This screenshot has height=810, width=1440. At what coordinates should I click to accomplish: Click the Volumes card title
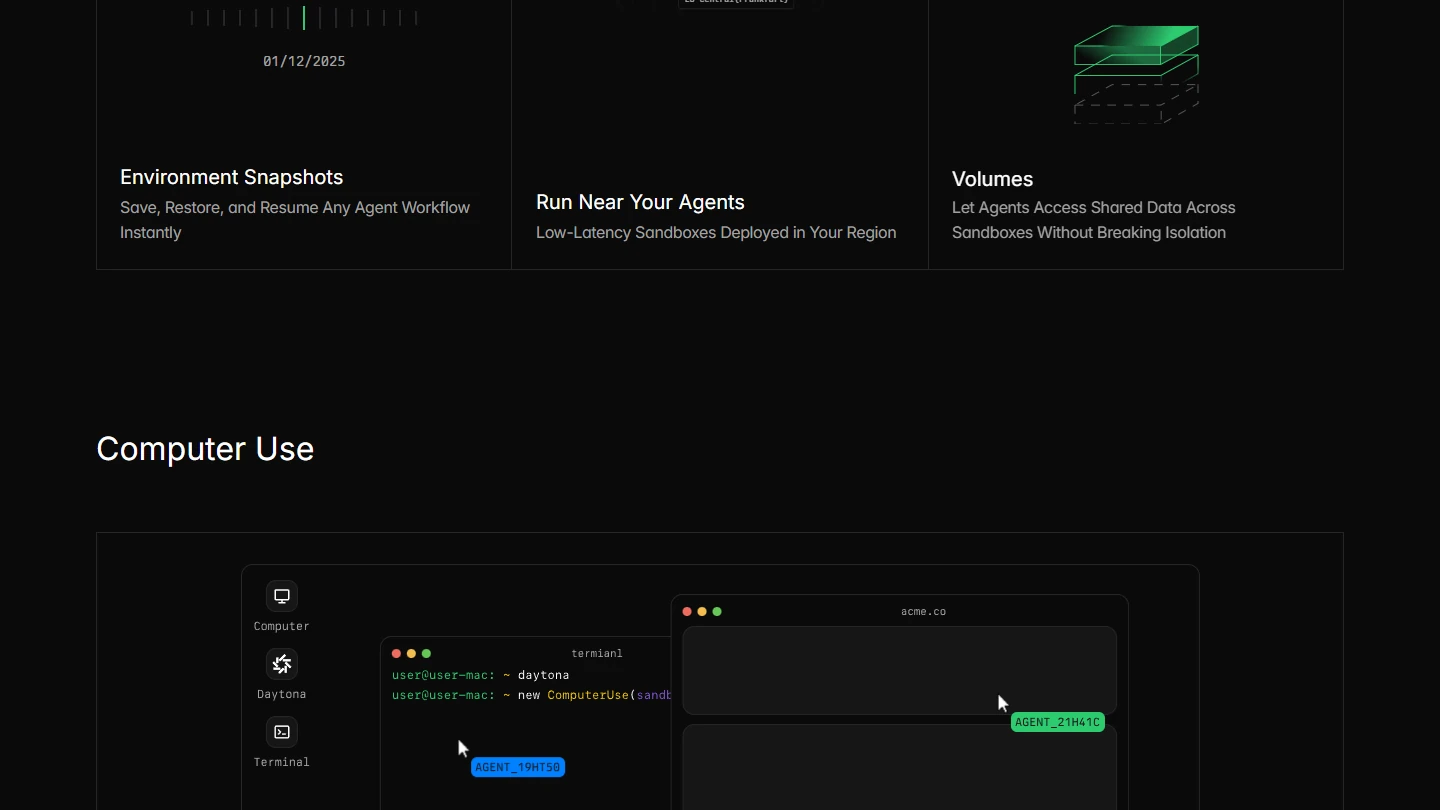(992, 179)
